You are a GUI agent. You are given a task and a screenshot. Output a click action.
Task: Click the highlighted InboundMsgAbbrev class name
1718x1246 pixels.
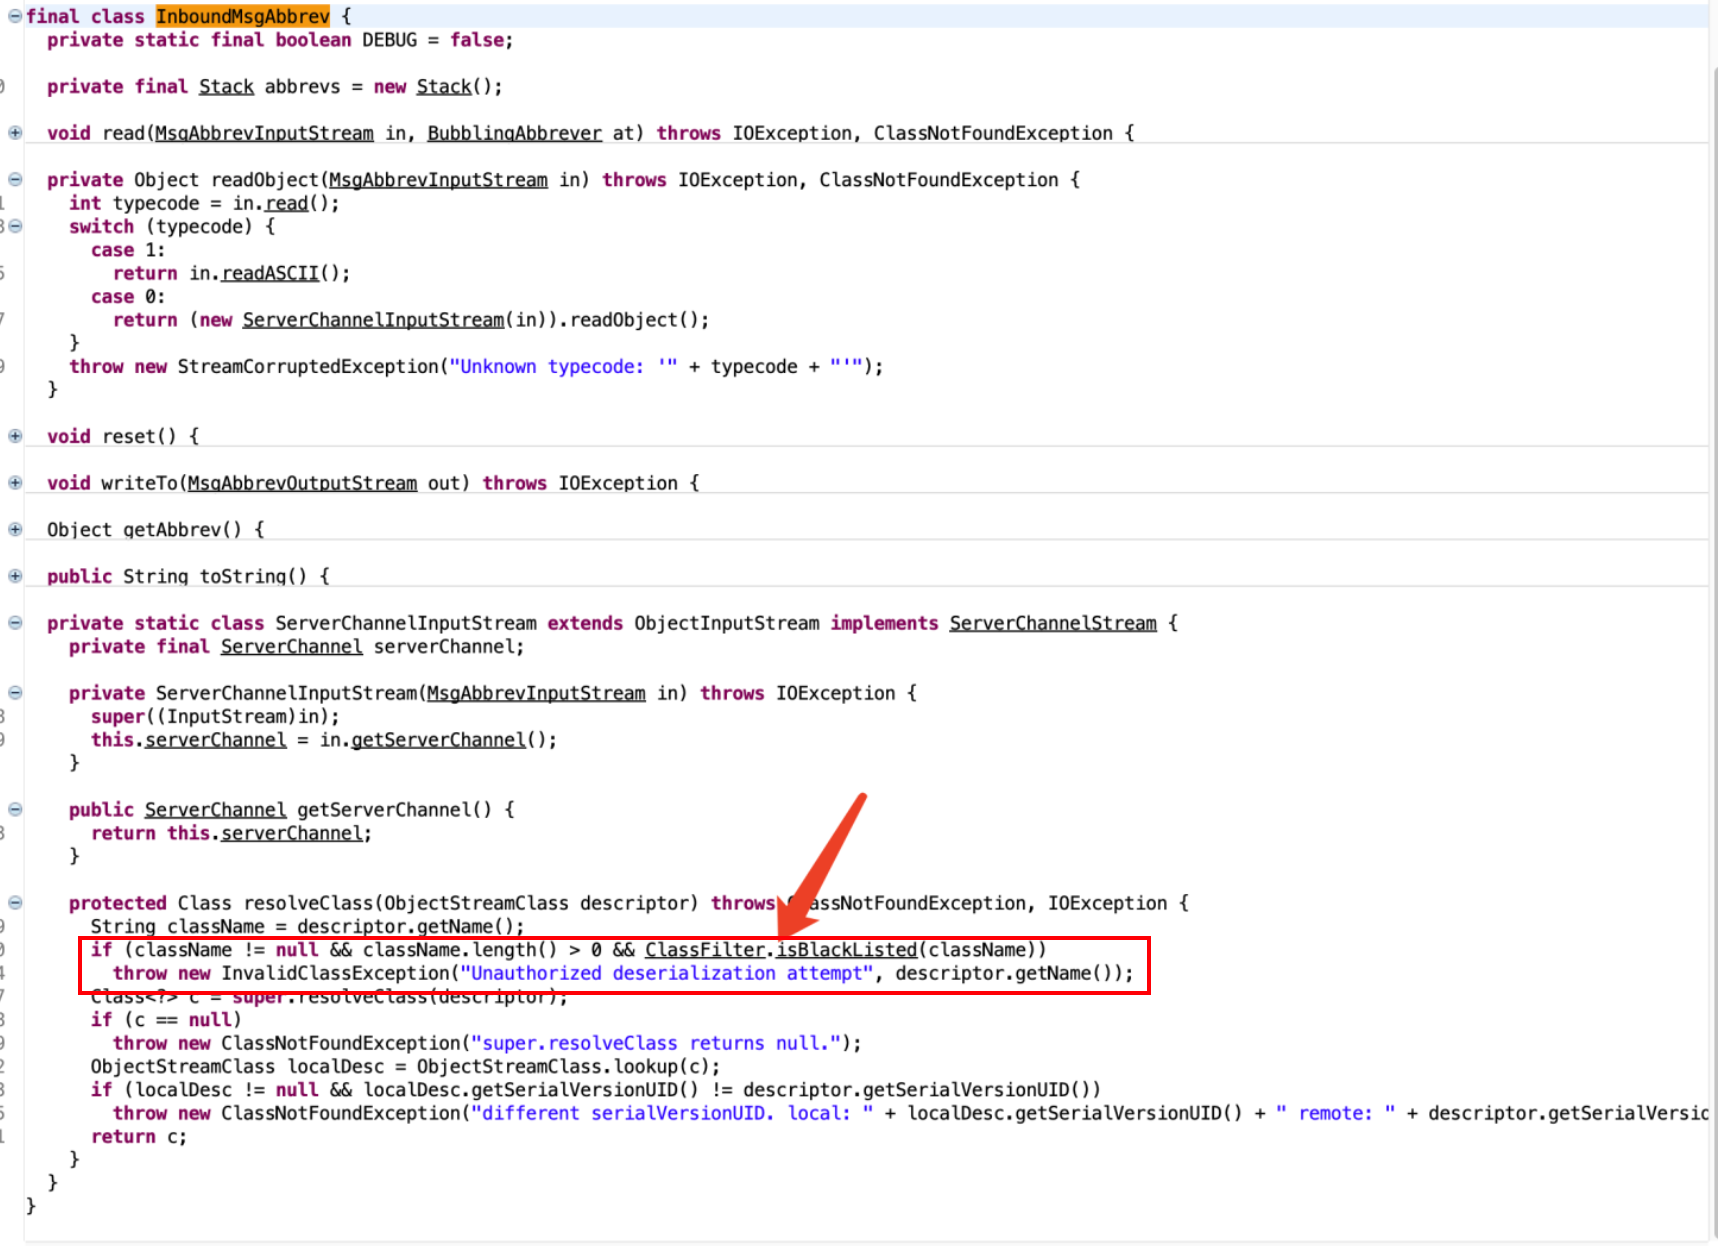tap(242, 16)
